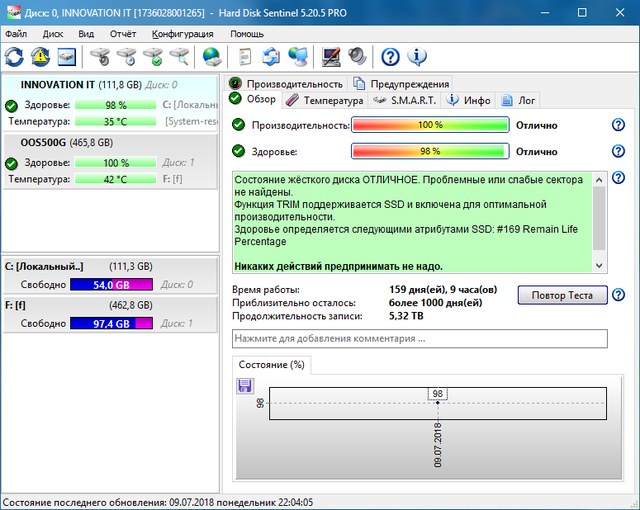Click the globe icon in the toolbar
The image size is (640, 510).
211,56
